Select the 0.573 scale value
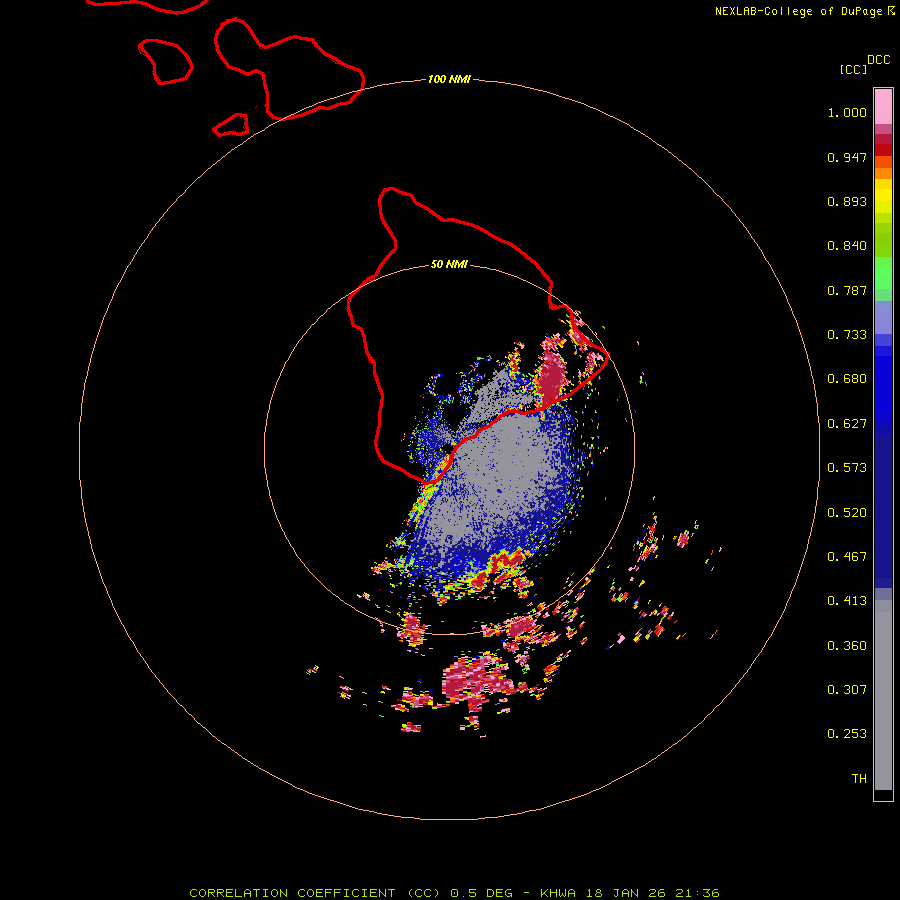 (x=847, y=468)
